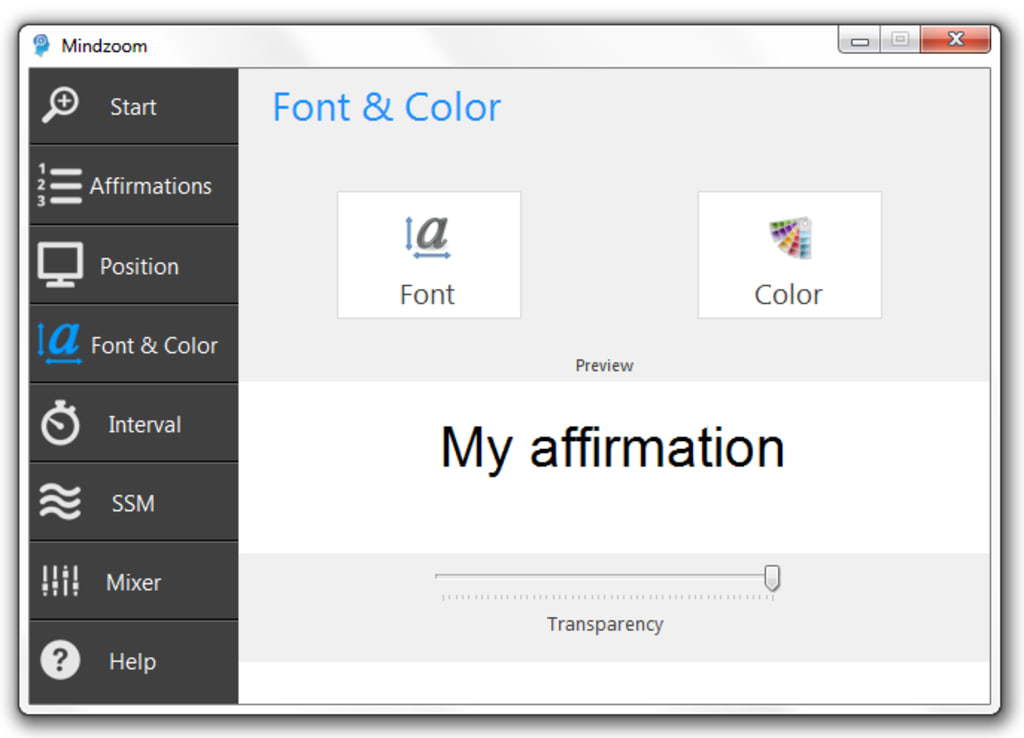1024x738 pixels.
Task: Click the 'Preview' label
Action: pyautogui.click(x=604, y=365)
